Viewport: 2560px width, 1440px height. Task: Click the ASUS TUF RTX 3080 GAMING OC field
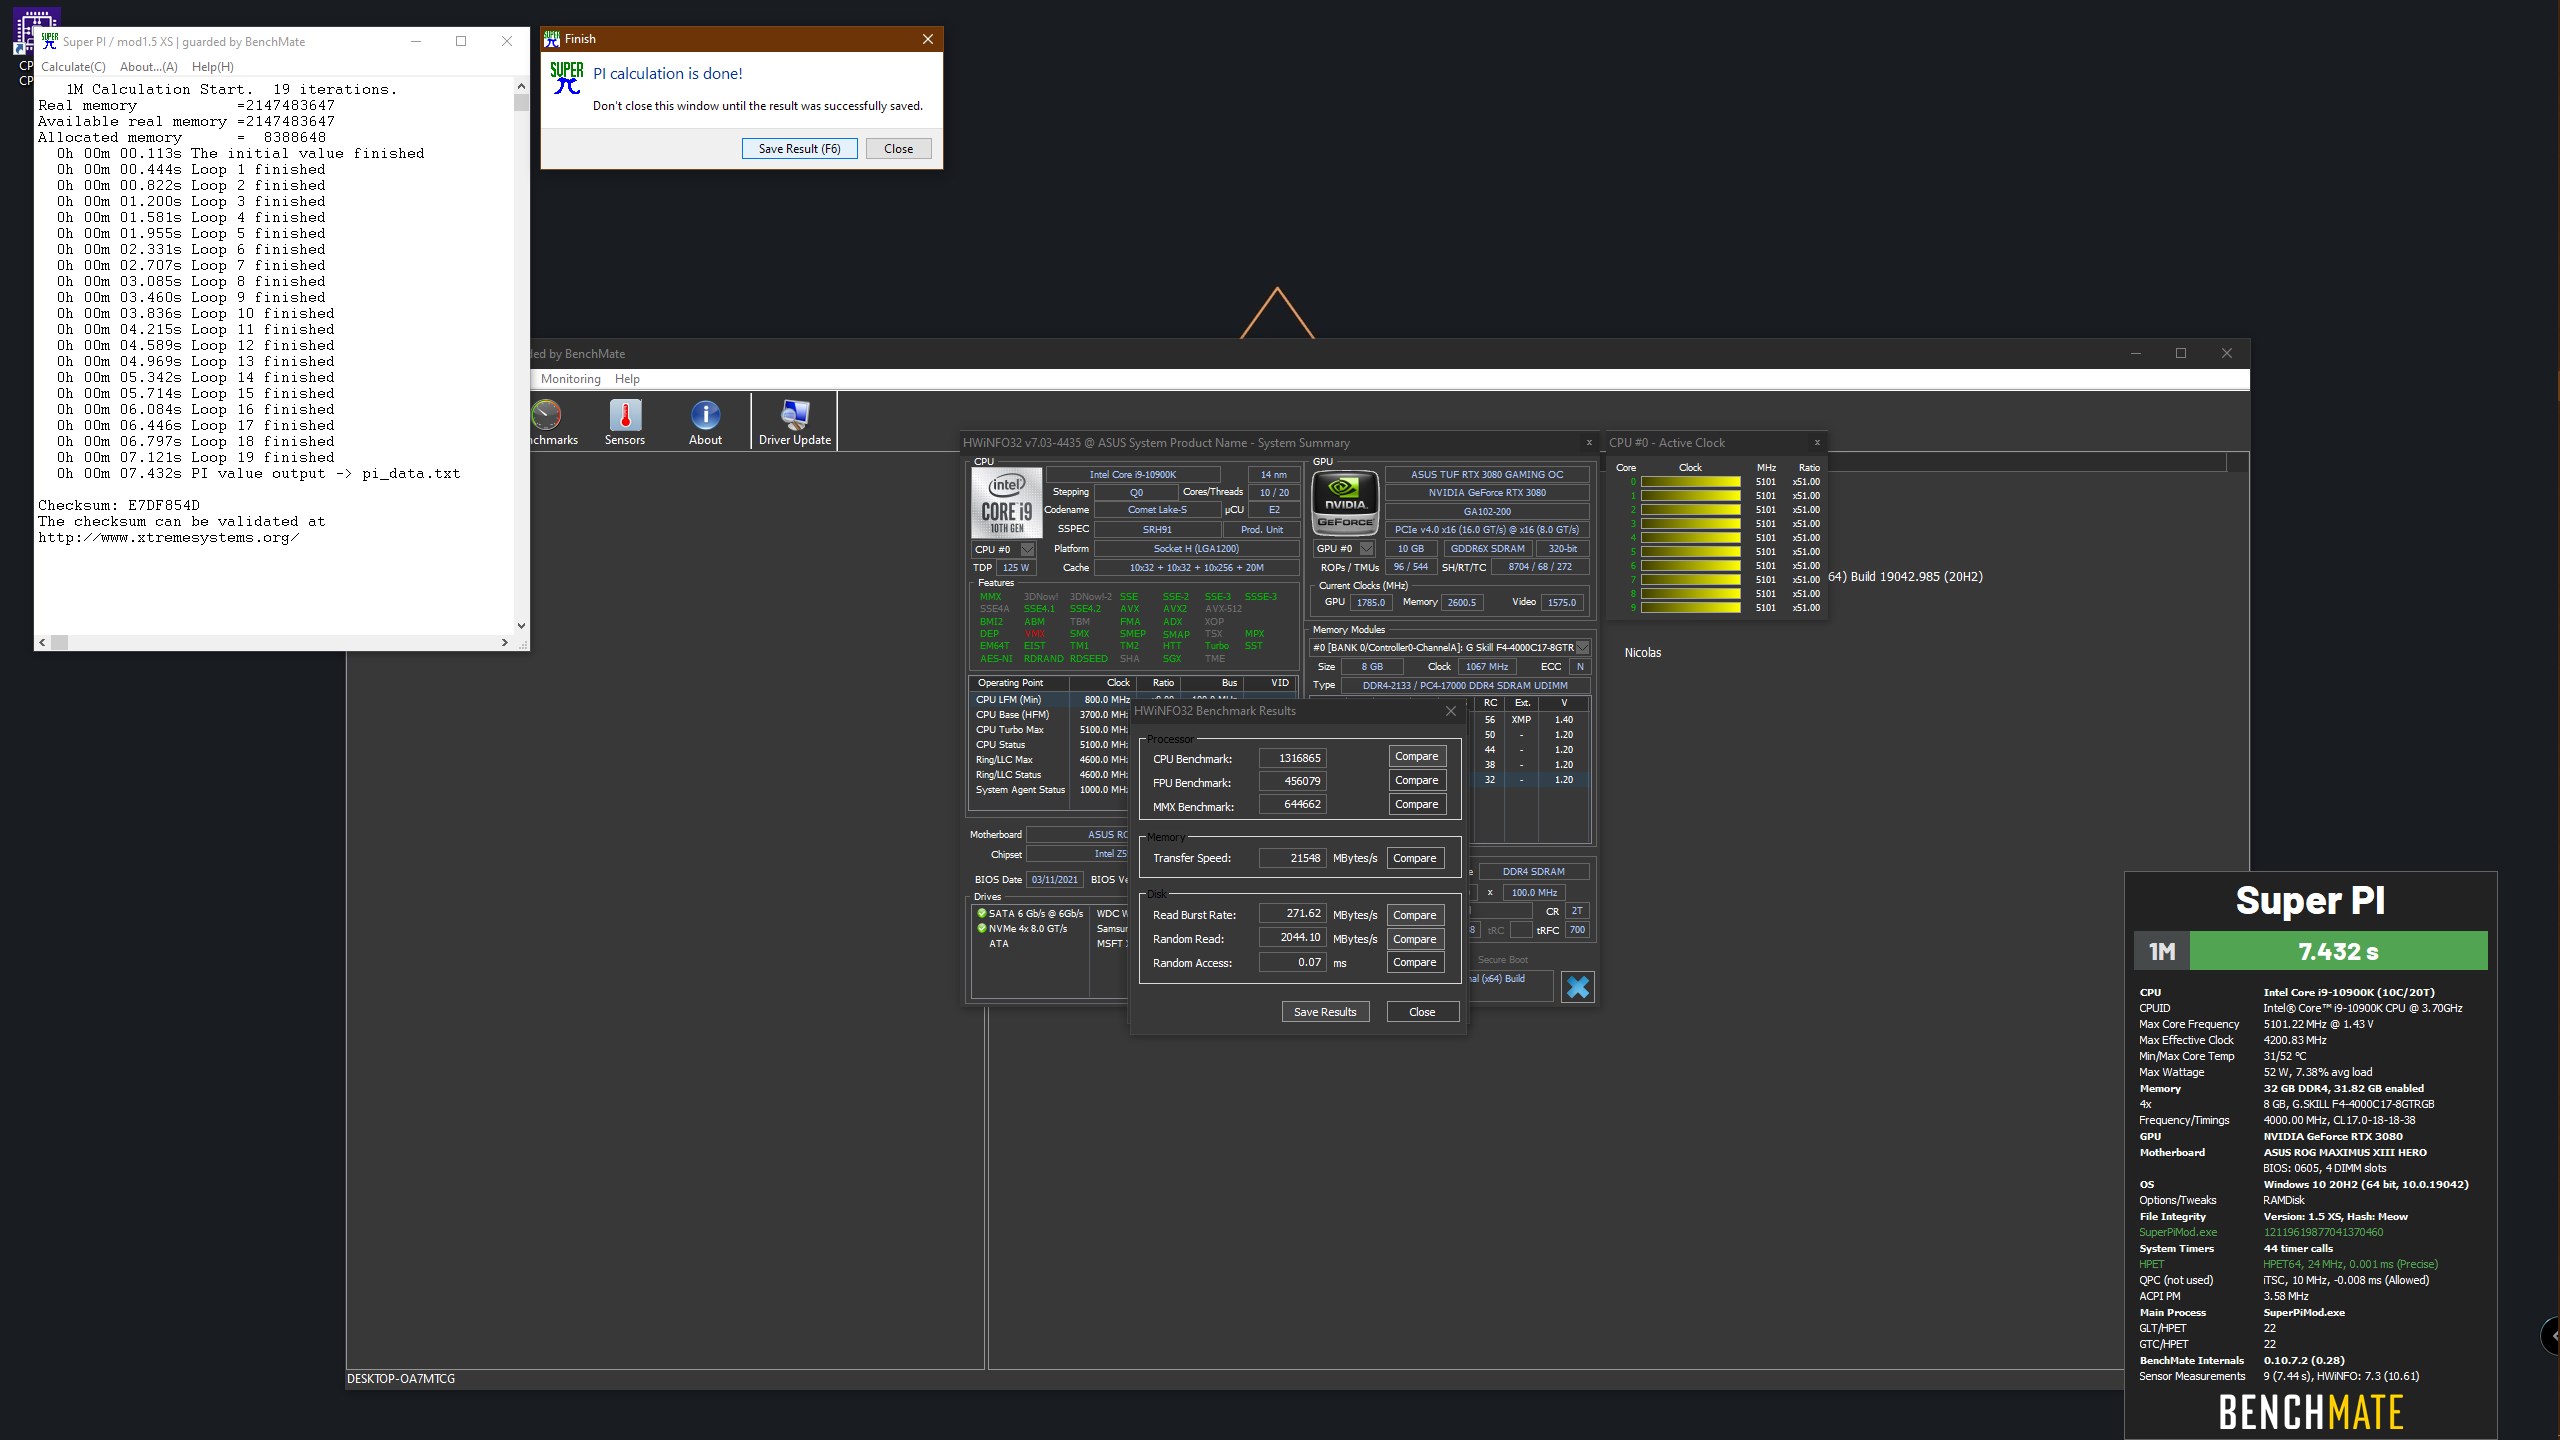point(1487,475)
